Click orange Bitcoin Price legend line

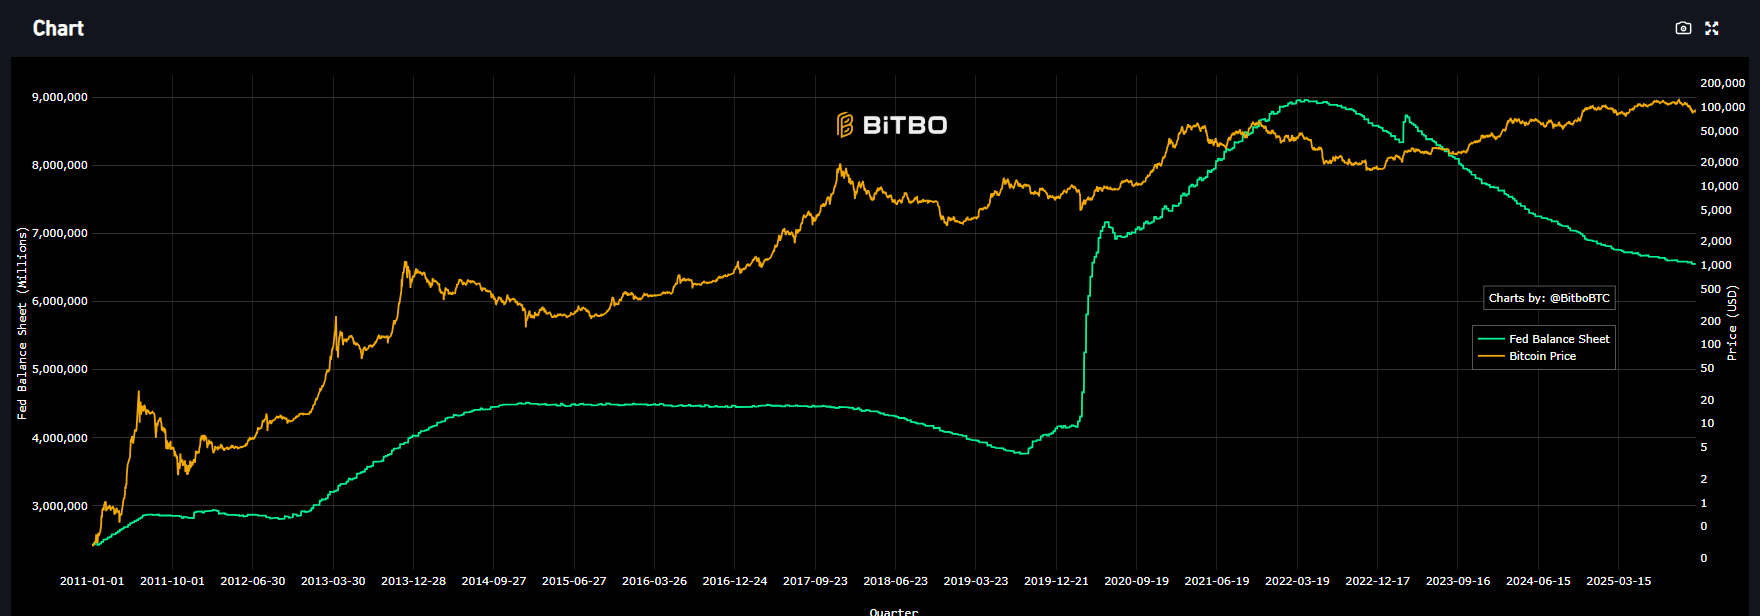(1491, 356)
